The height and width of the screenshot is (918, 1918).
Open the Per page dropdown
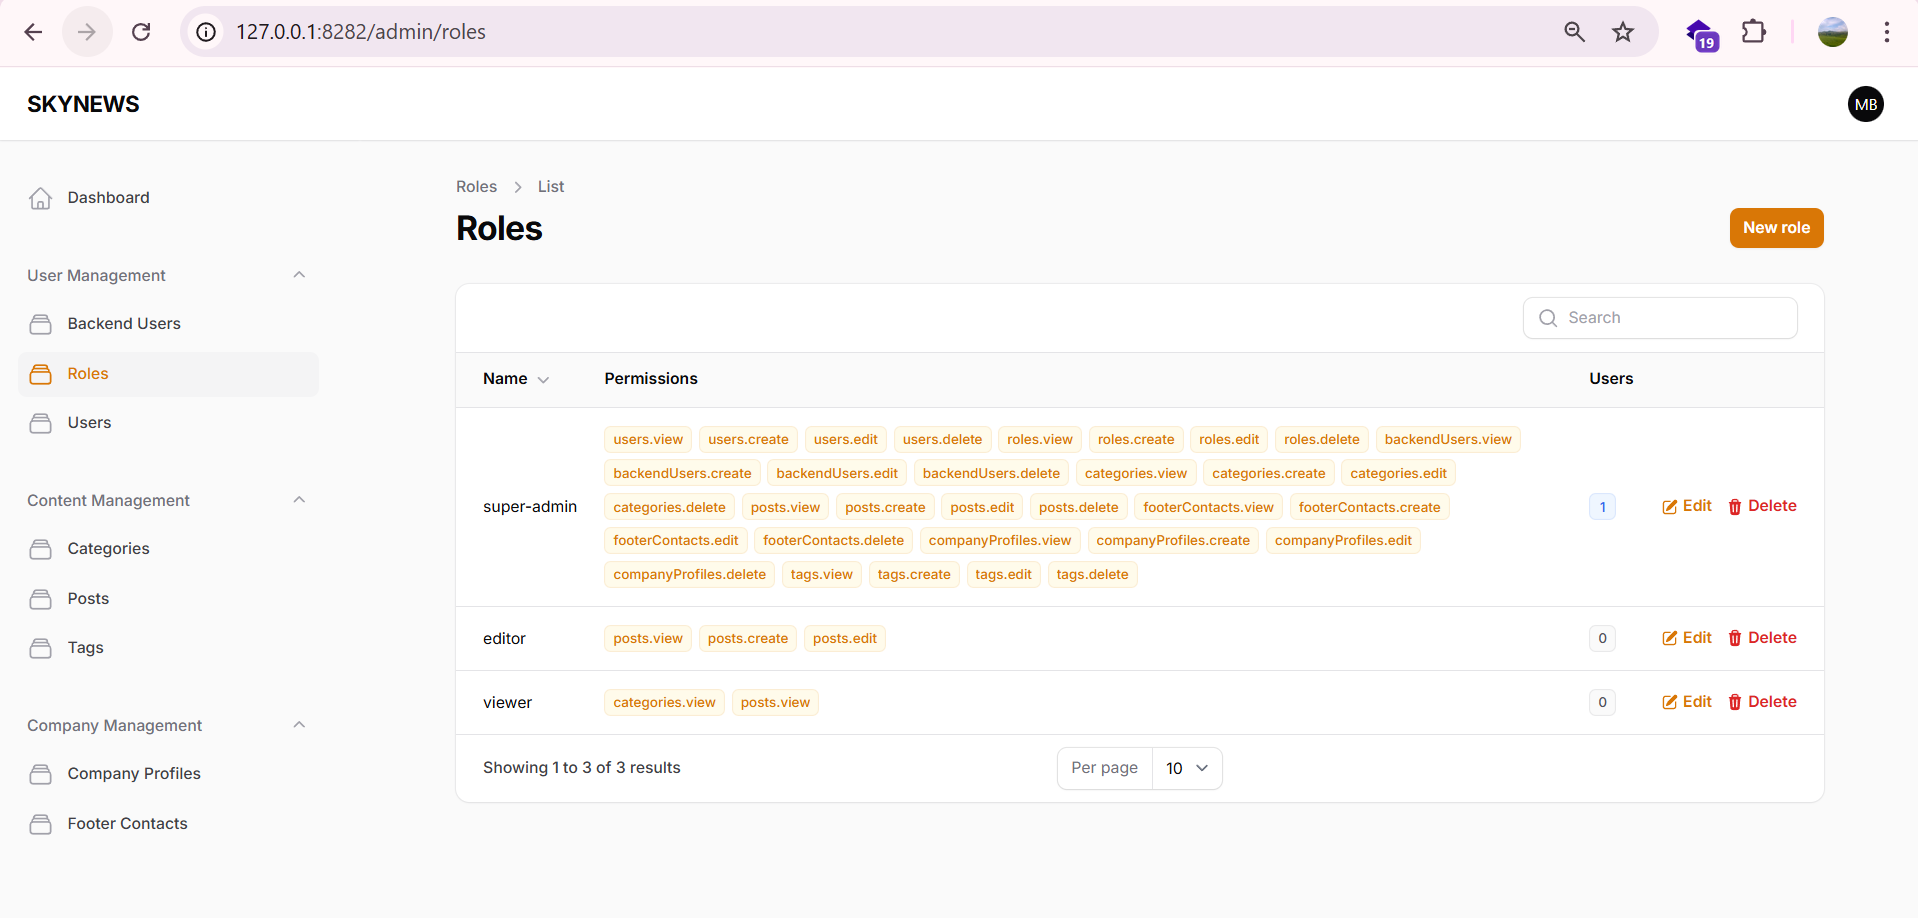tap(1186, 768)
